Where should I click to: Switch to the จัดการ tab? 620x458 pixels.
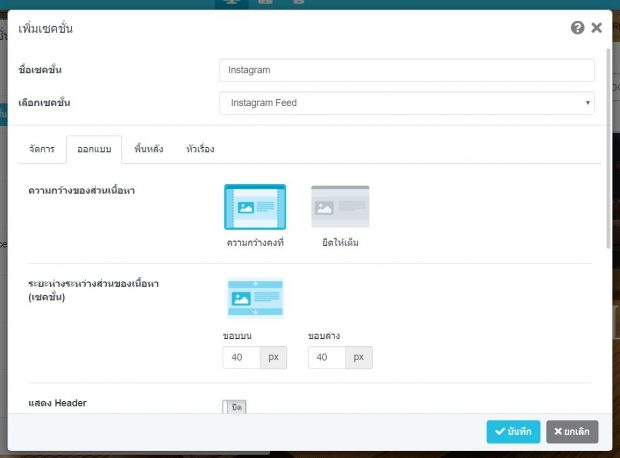click(42, 149)
